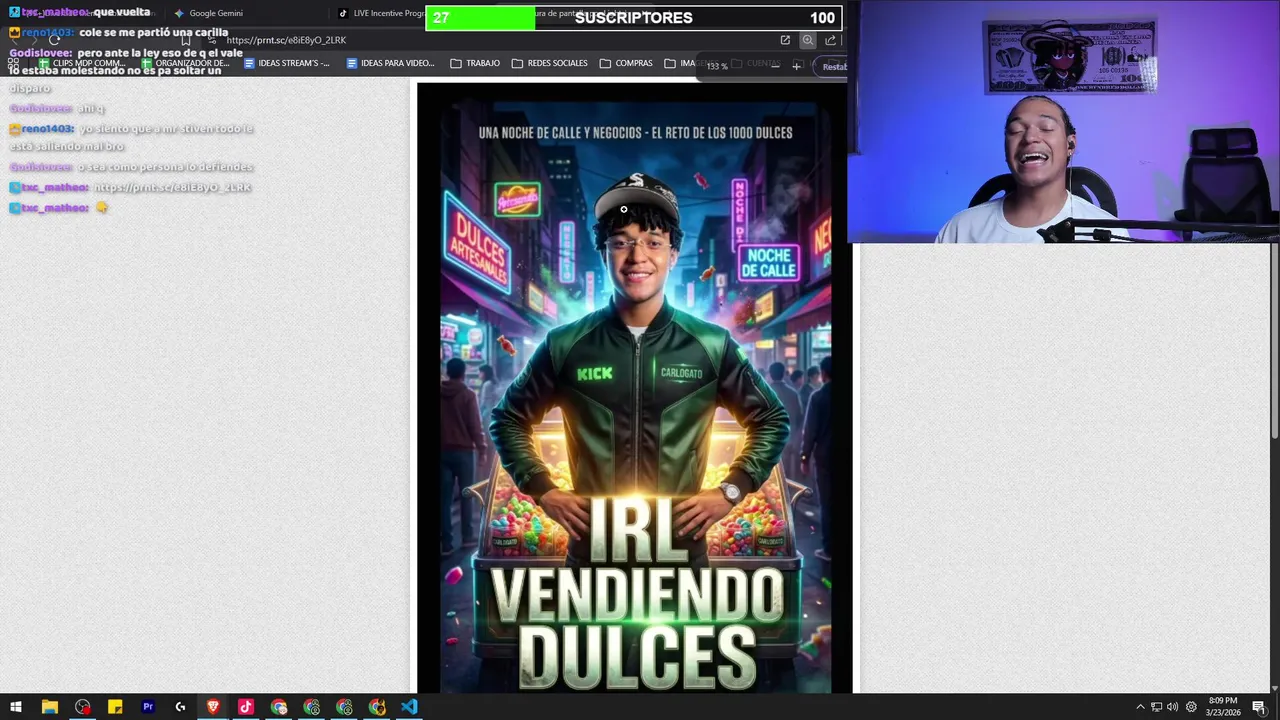
Task: Show hidden system tray icons
Action: click(x=1140, y=707)
